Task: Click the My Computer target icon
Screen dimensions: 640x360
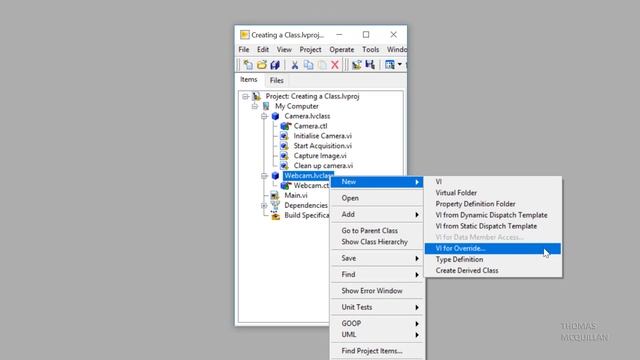Action: 266,106
